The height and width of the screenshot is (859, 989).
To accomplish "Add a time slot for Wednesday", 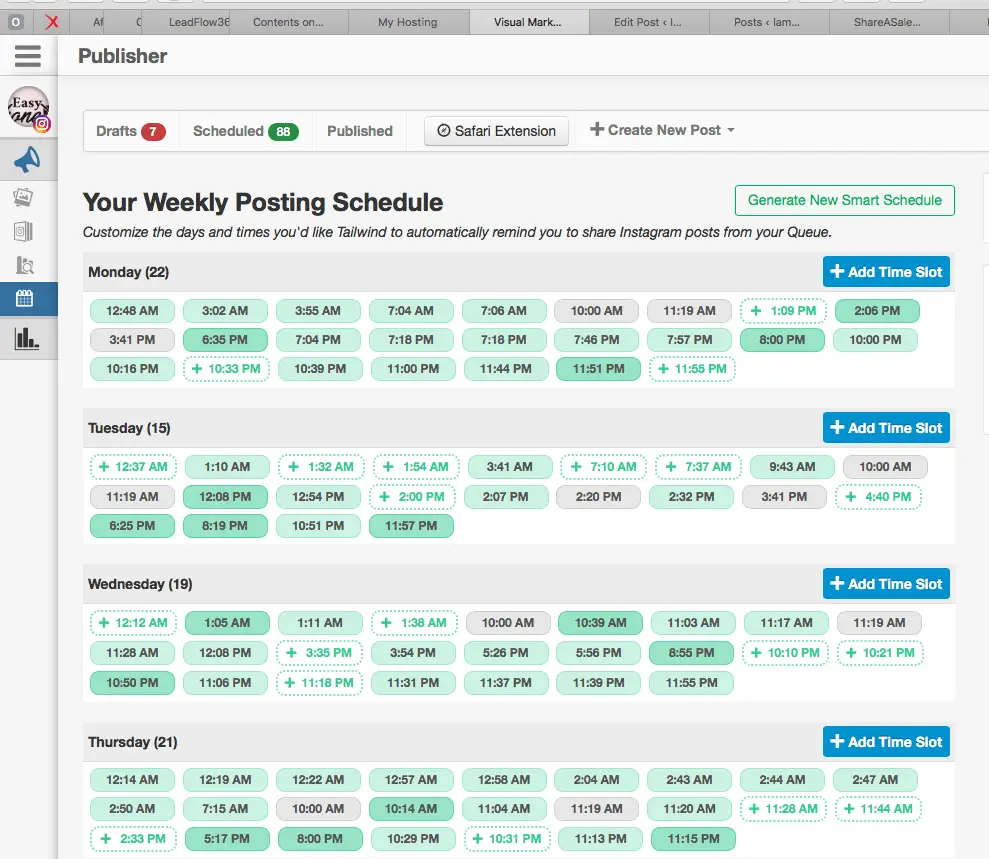I will click(x=886, y=584).
